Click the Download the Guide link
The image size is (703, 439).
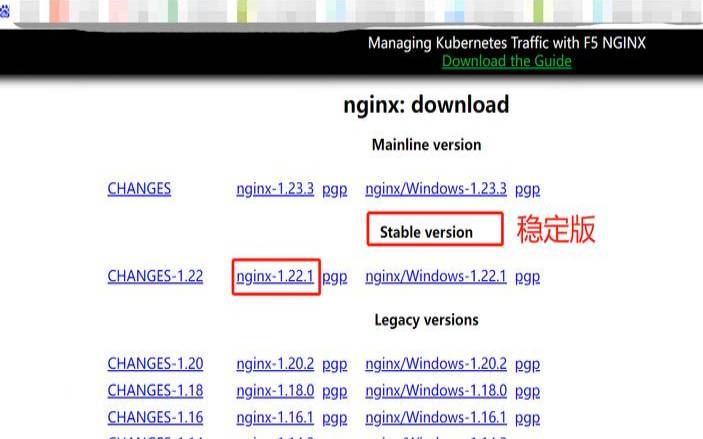coord(507,61)
